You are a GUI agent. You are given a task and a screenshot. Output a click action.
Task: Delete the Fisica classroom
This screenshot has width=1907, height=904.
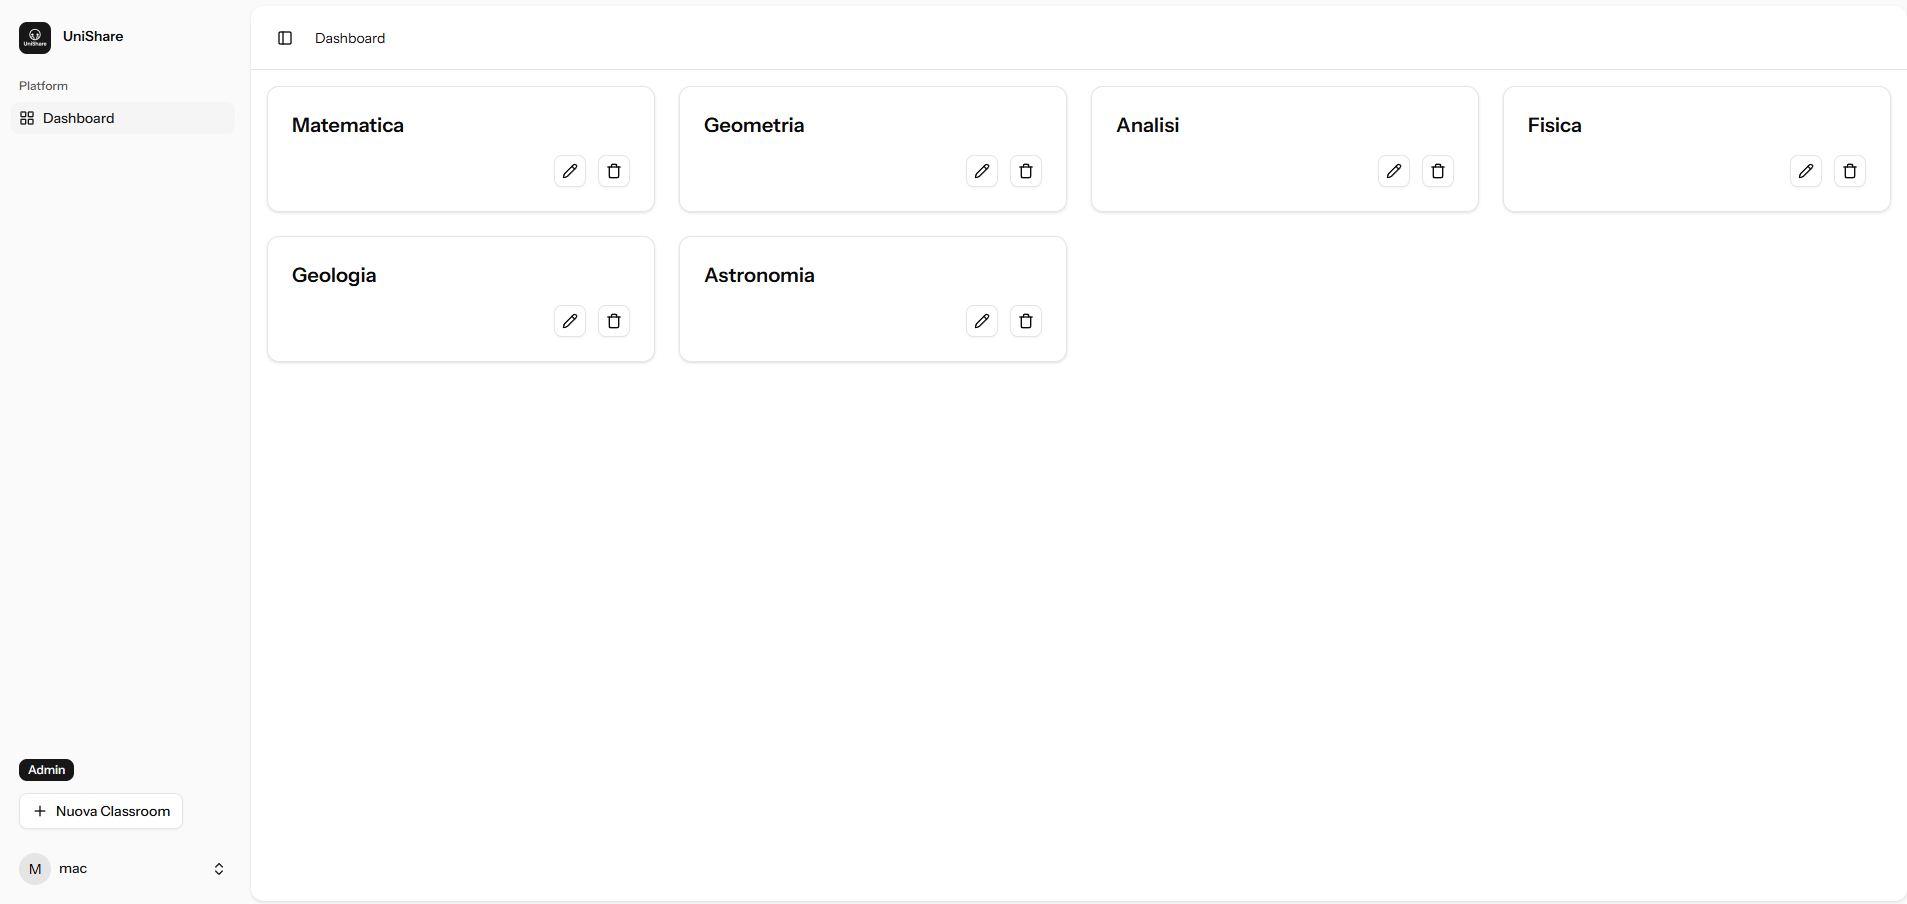coord(1850,171)
